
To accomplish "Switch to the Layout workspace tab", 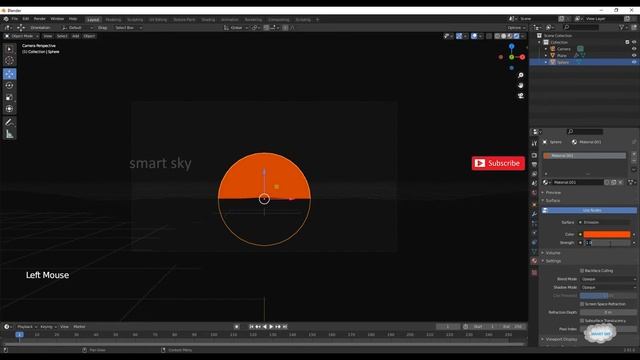I will 93,20.
